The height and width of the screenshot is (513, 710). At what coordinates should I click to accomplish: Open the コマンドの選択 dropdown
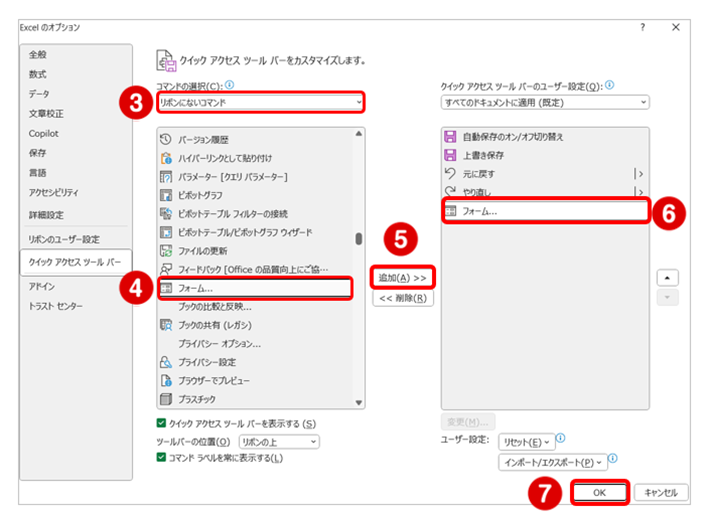click(261, 102)
